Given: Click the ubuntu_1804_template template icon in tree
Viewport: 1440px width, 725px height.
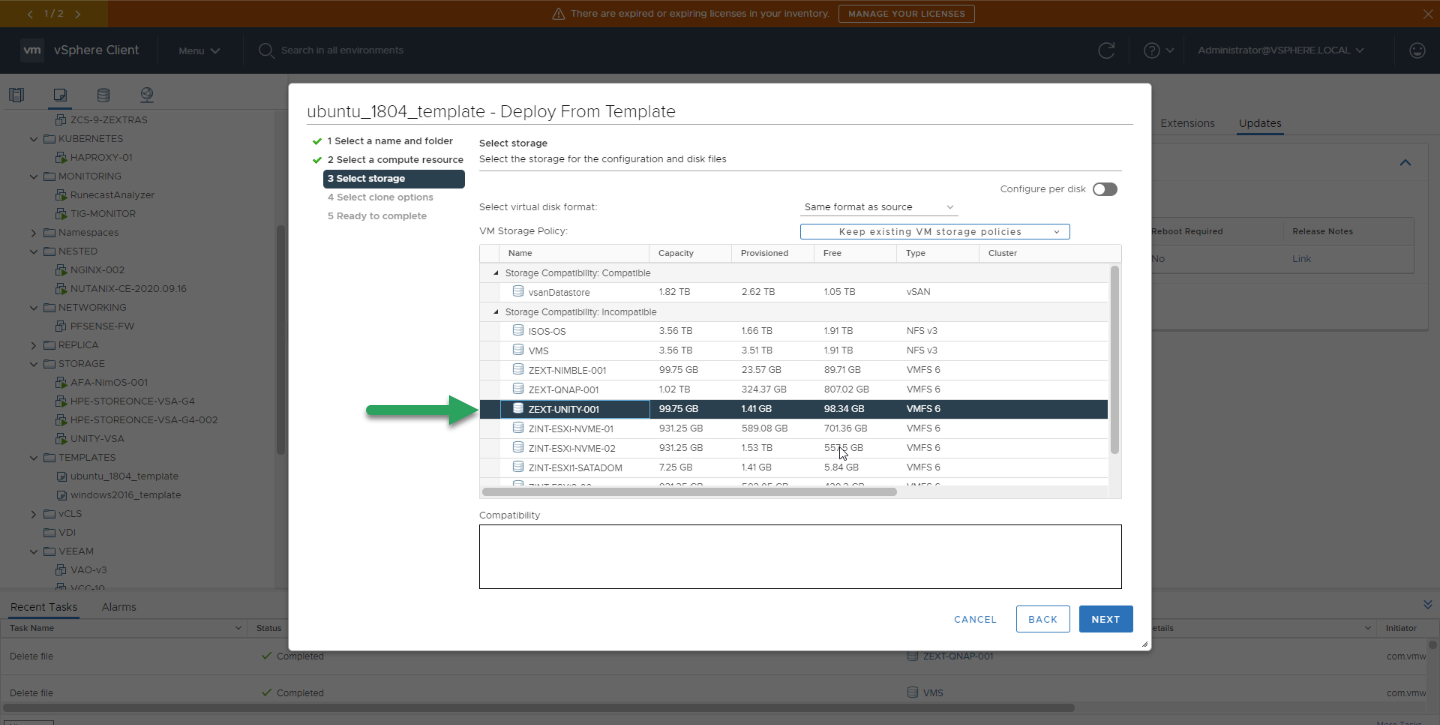Looking at the screenshot, I should pyautogui.click(x=62, y=476).
